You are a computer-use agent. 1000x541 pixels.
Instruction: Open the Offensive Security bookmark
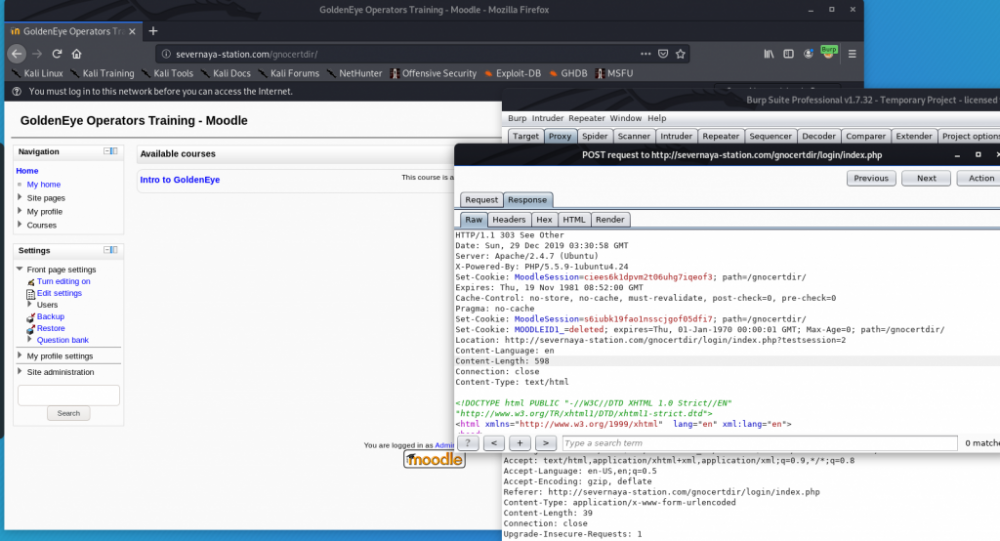point(434,73)
